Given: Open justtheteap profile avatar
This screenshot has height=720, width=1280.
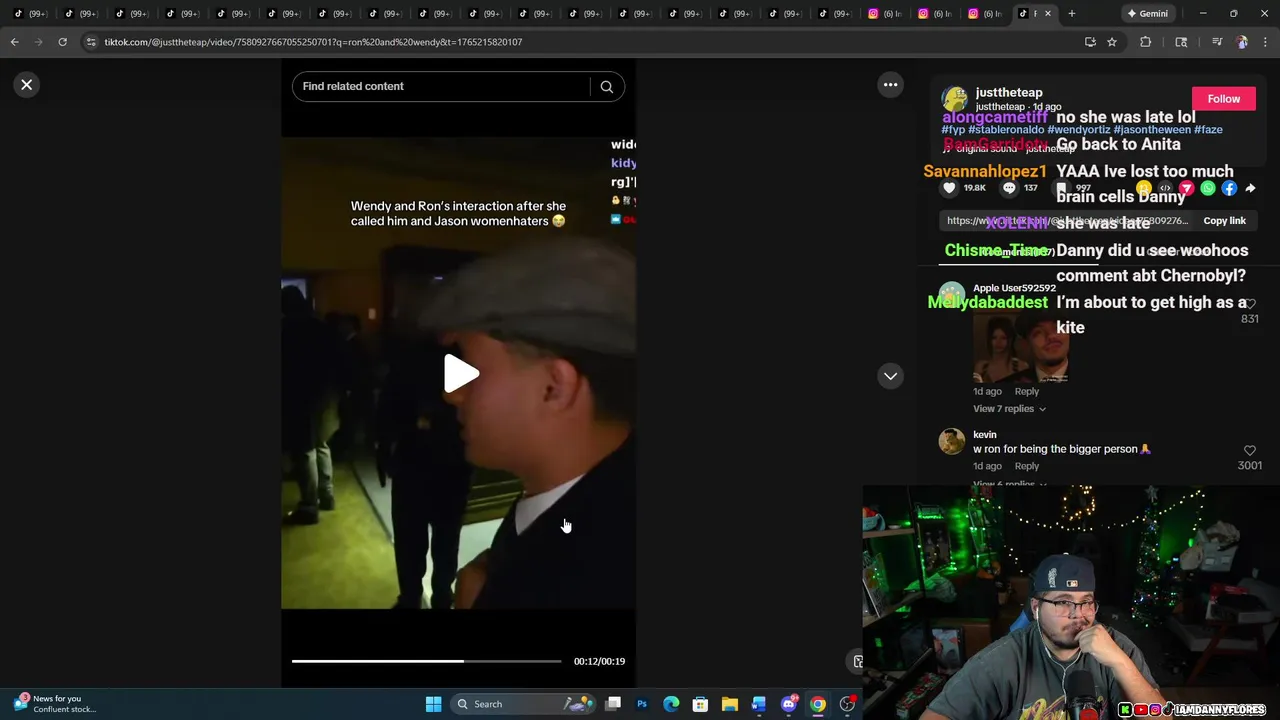Looking at the screenshot, I should pos(955,99).
